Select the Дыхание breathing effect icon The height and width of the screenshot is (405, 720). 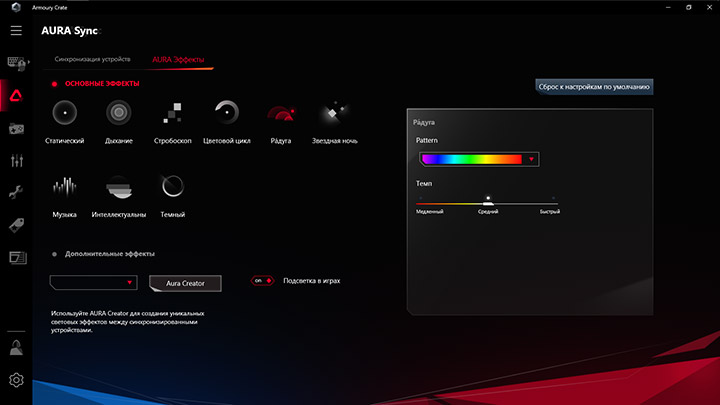[x=118, y=112]
